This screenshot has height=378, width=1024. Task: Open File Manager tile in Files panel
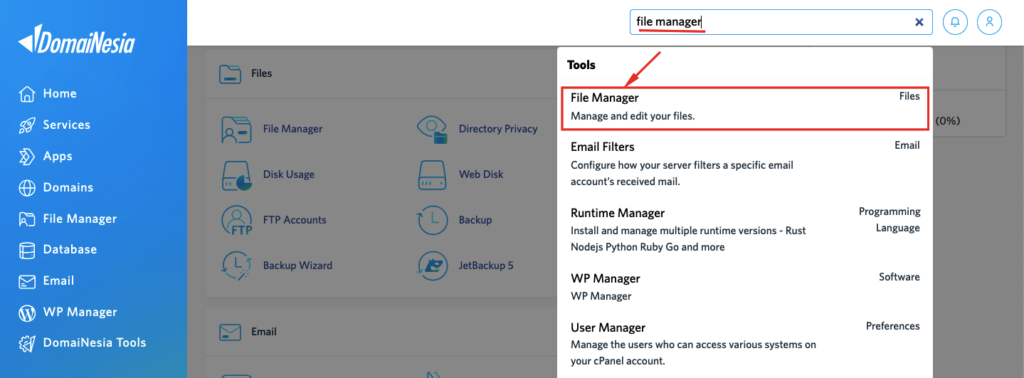point(272,129)
